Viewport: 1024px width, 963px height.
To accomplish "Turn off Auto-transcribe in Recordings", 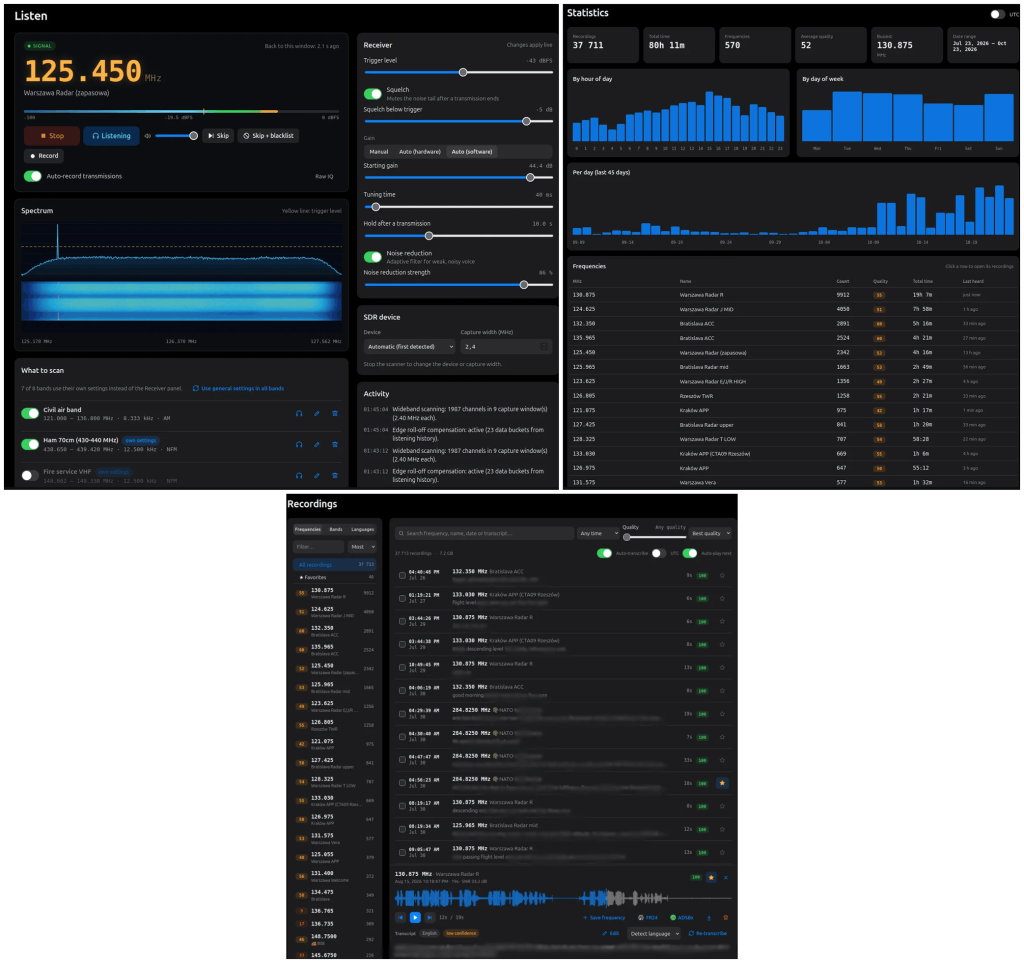I will (604, 553).
